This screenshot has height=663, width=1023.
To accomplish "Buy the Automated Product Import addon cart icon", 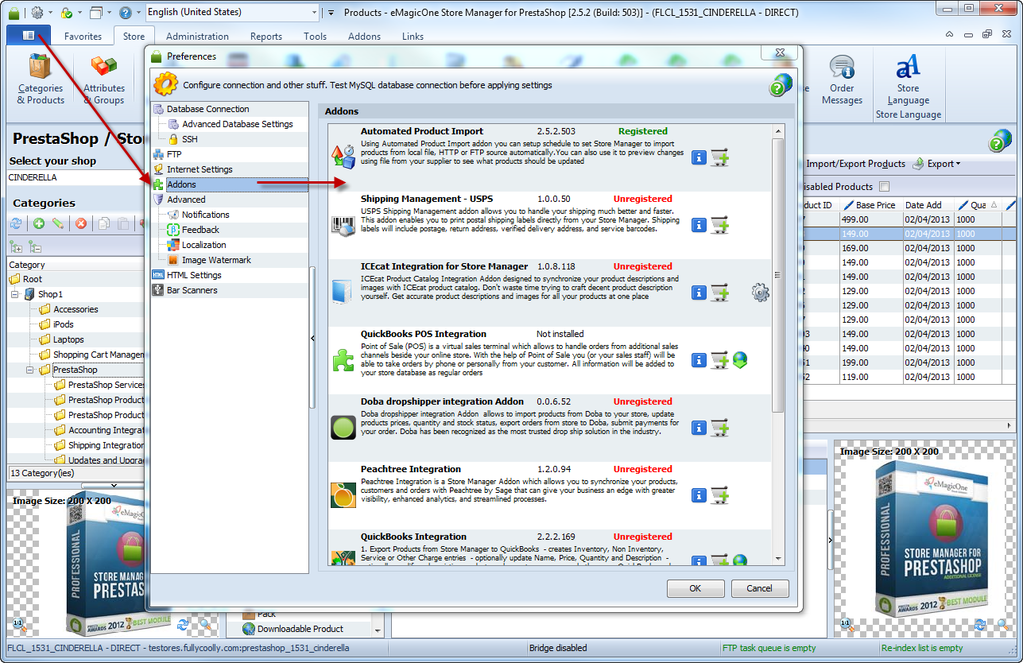I will [x=720, y=157].
